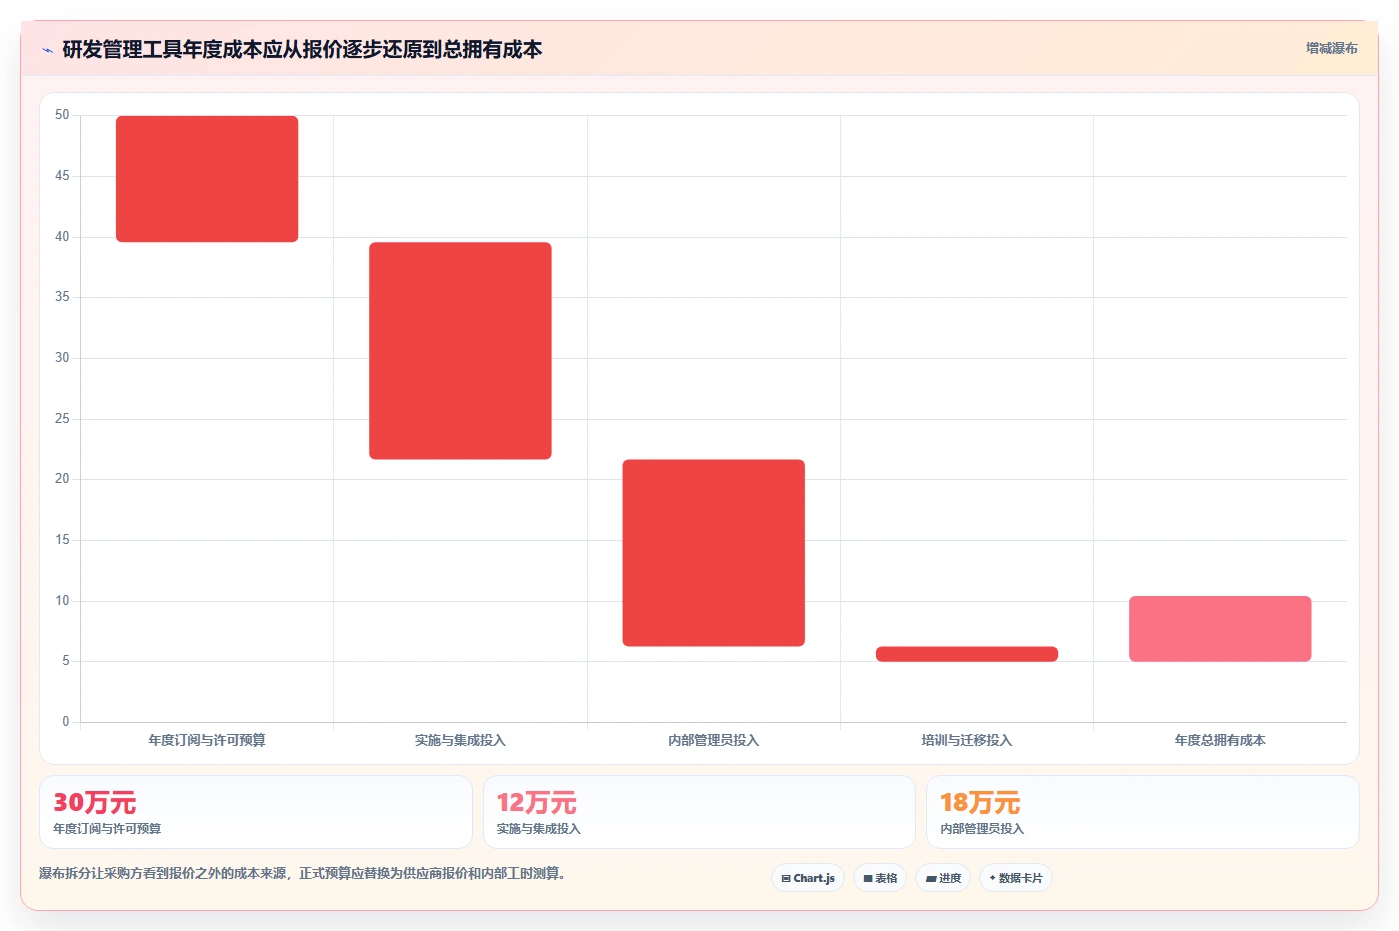Screen dimensions: 1399x931
Task: Click the 年度总拥有成本 x-axis label
Action: pyautogui.click(x=1220, y=740)
